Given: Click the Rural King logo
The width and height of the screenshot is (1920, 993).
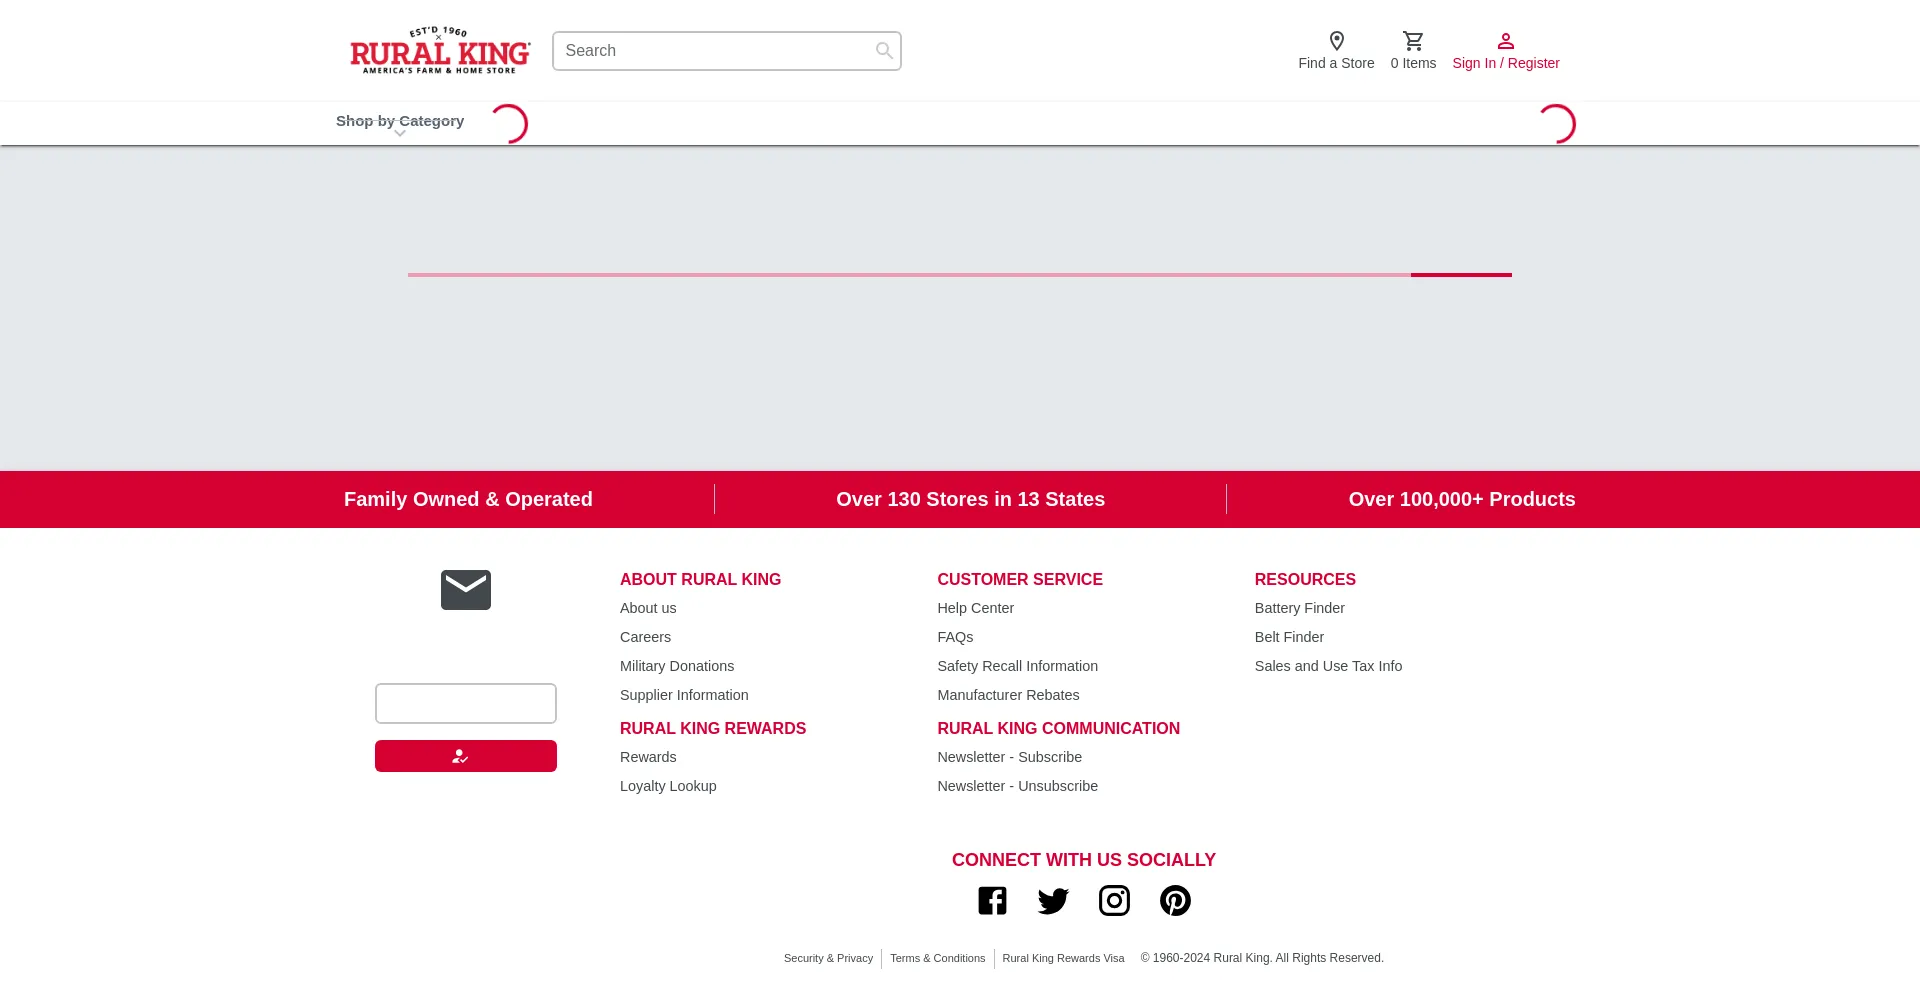Looking at the screenshot, I should [x=440, y=50].
